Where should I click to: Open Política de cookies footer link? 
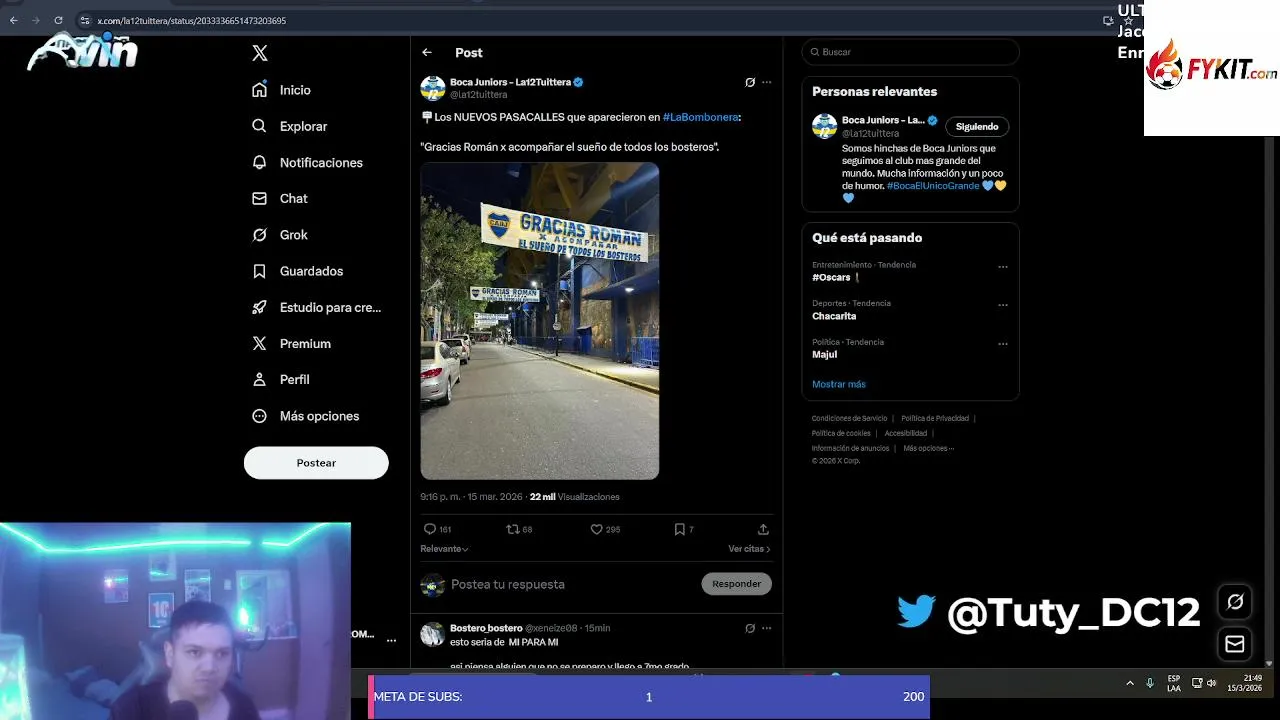click(x=841, y=433)
